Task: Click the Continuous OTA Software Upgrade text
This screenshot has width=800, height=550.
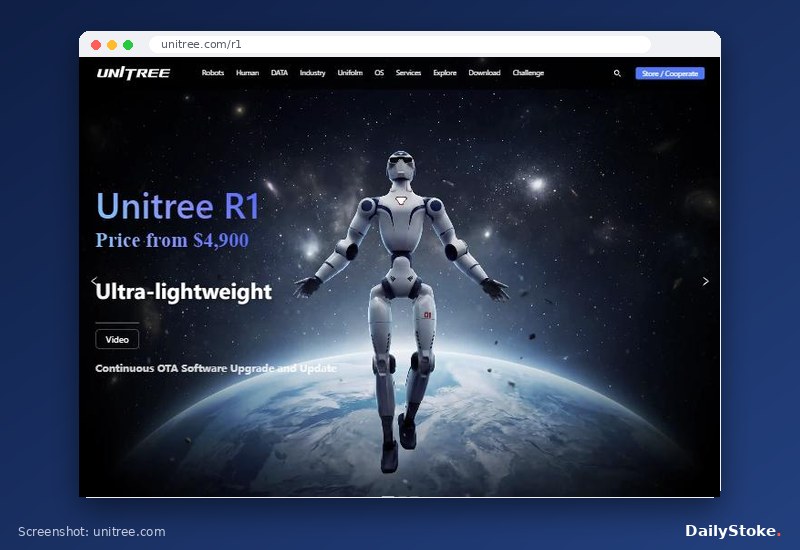Action: point(216,368)
